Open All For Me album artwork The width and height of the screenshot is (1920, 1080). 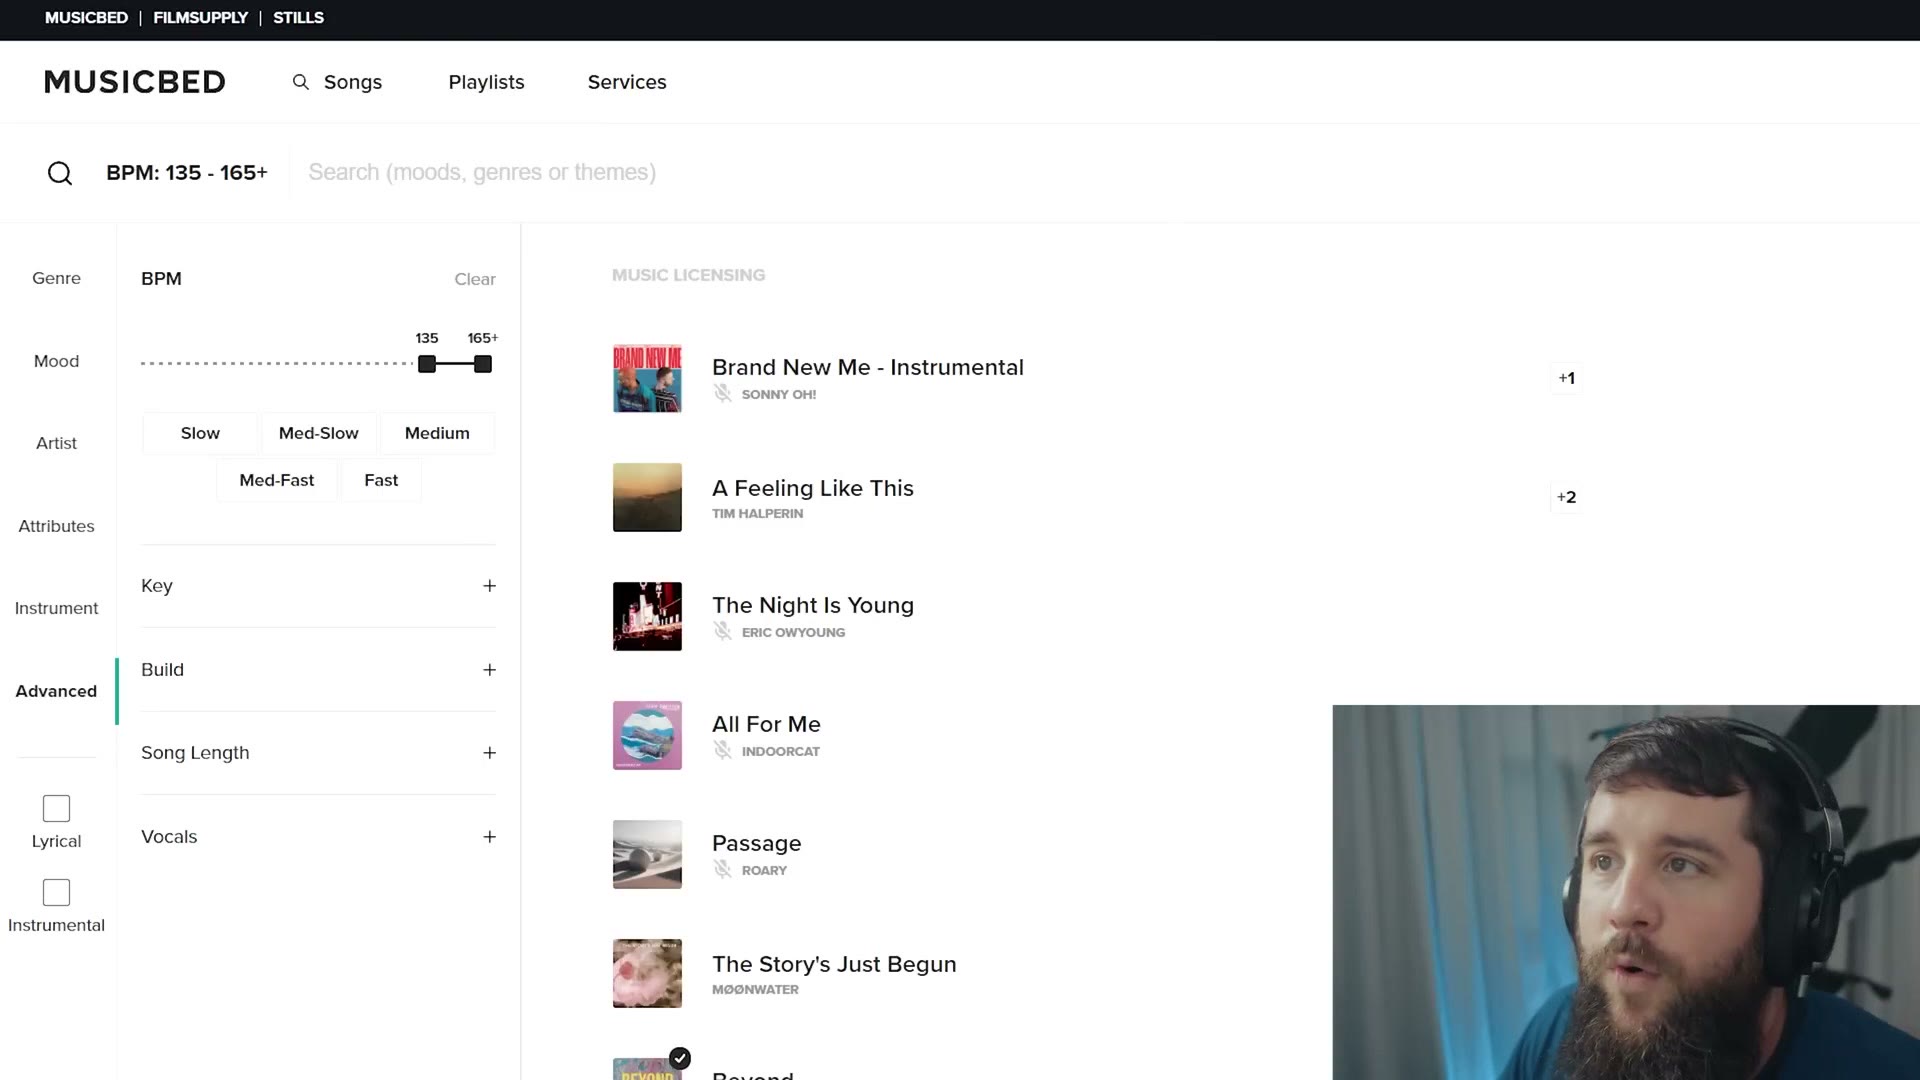[x=647, y=735]
